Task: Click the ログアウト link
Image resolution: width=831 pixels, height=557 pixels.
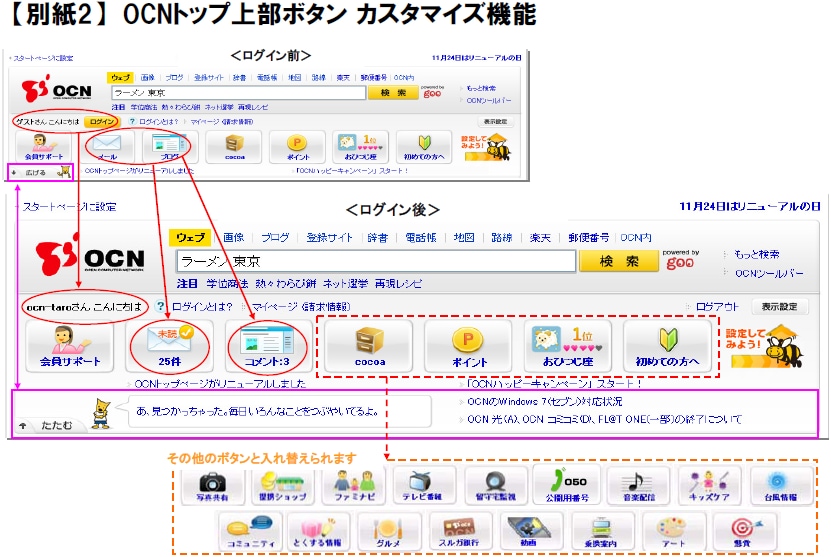Action: coord(716,307)
